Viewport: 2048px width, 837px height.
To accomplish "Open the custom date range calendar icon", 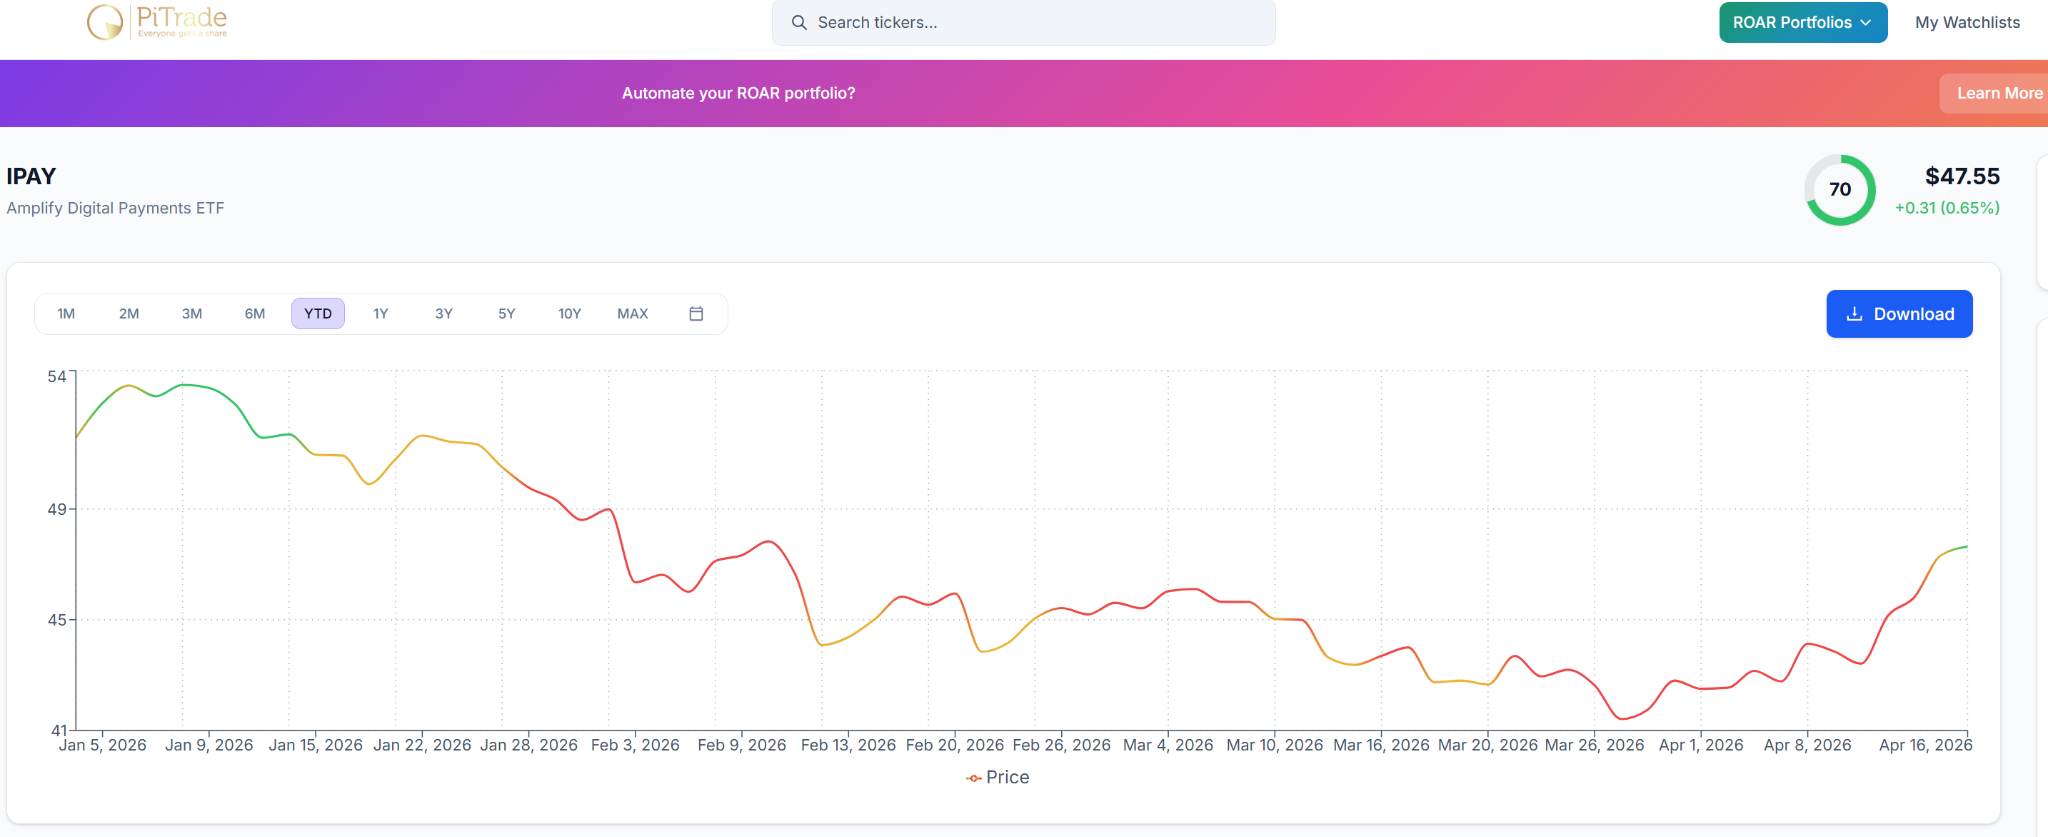I will (696, 314).
